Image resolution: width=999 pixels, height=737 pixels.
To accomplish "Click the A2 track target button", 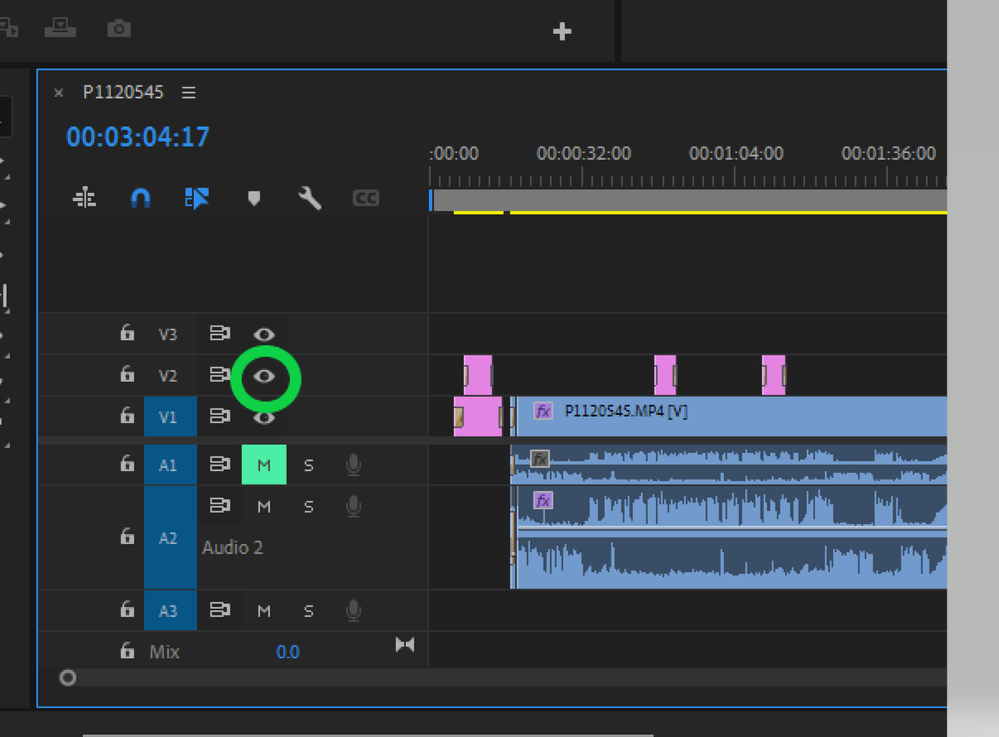I will [170, 538].
